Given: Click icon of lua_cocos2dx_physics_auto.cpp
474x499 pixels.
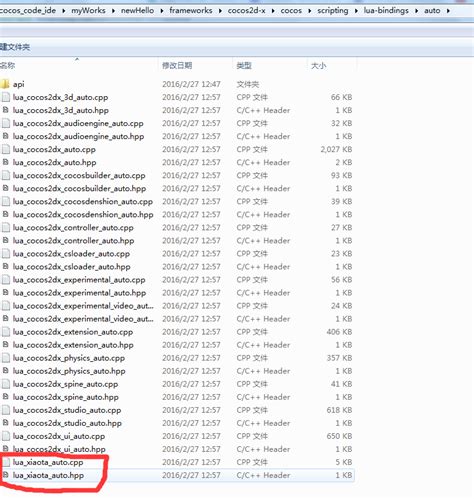Looking at the screenshot, I should [x=6, y=358].
